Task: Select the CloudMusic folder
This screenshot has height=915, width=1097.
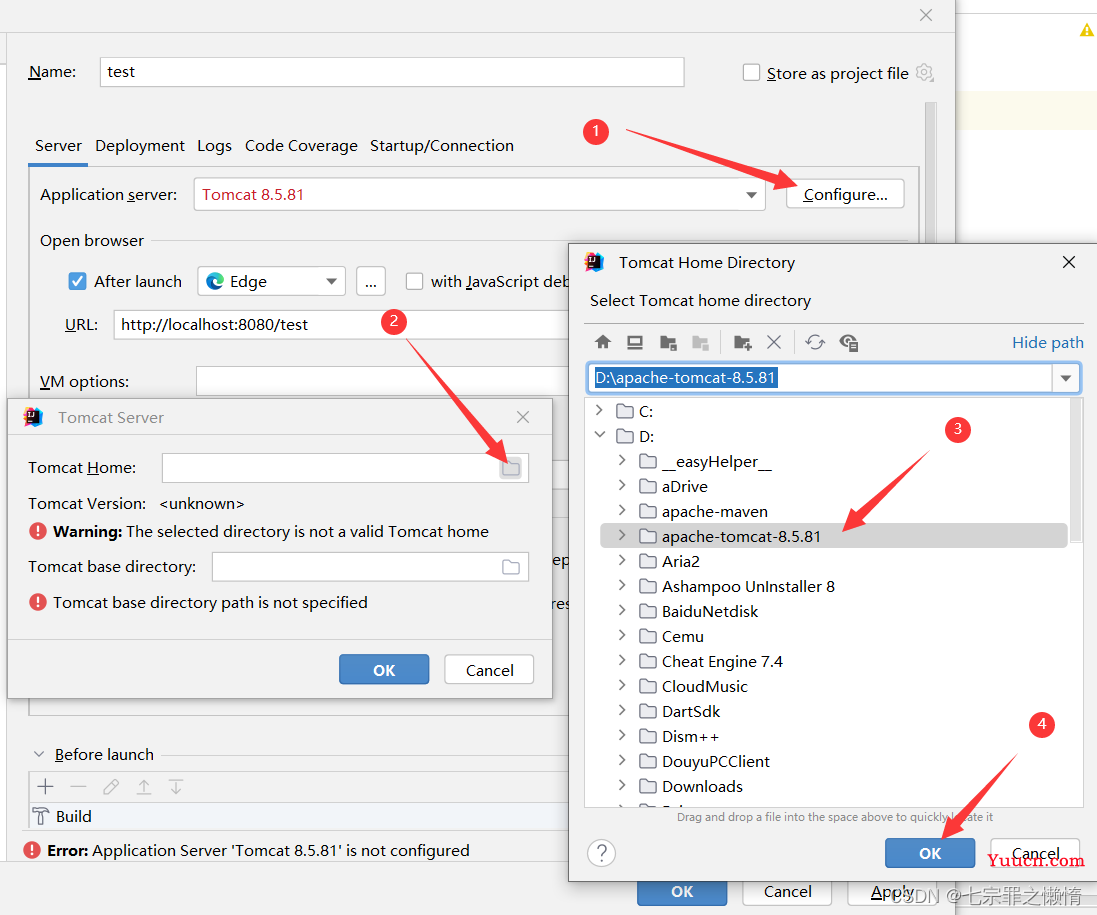Action: click(x=705, y=686)
